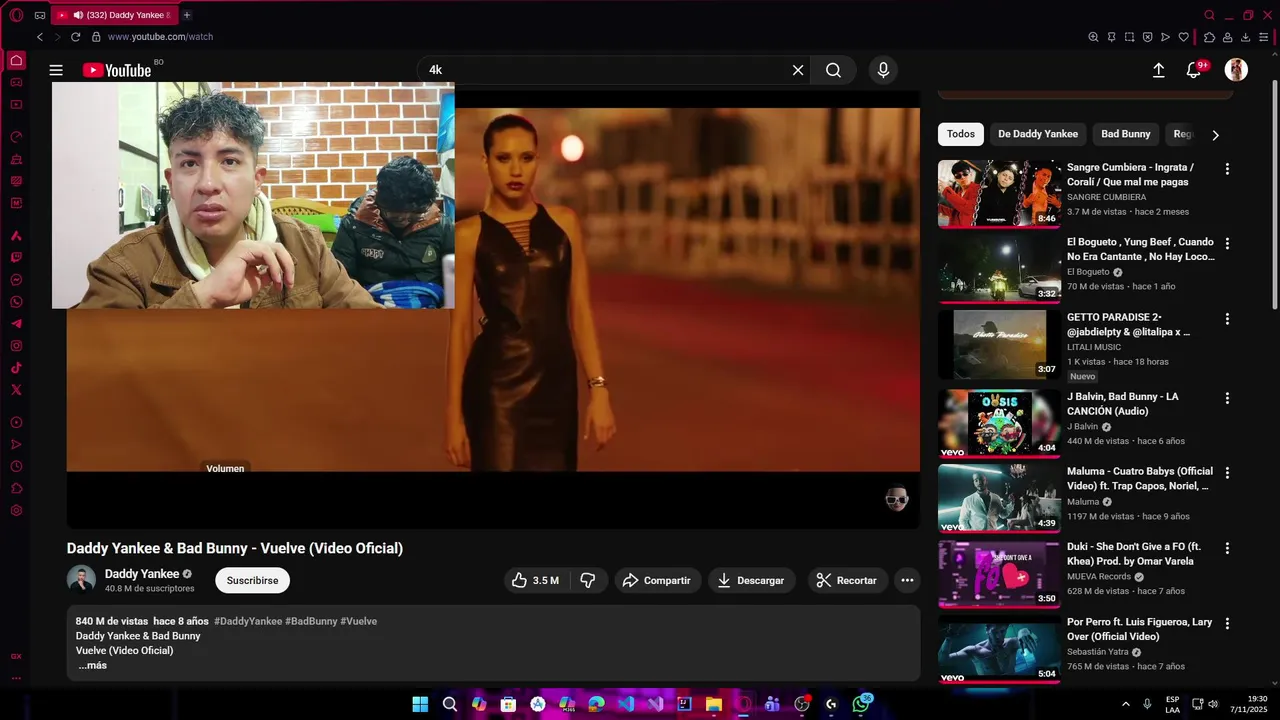
Task: Open File Explorer from the taskbar
Action: (714, 704)
